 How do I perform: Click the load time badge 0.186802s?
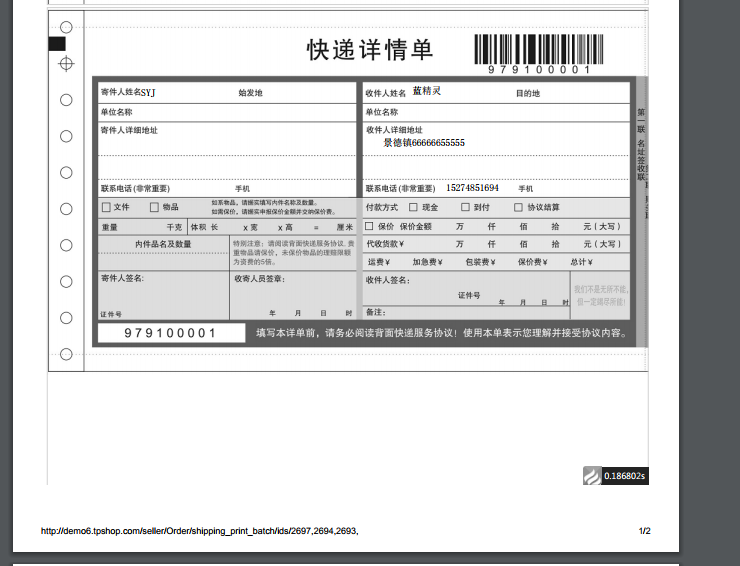tap(617, 476)
